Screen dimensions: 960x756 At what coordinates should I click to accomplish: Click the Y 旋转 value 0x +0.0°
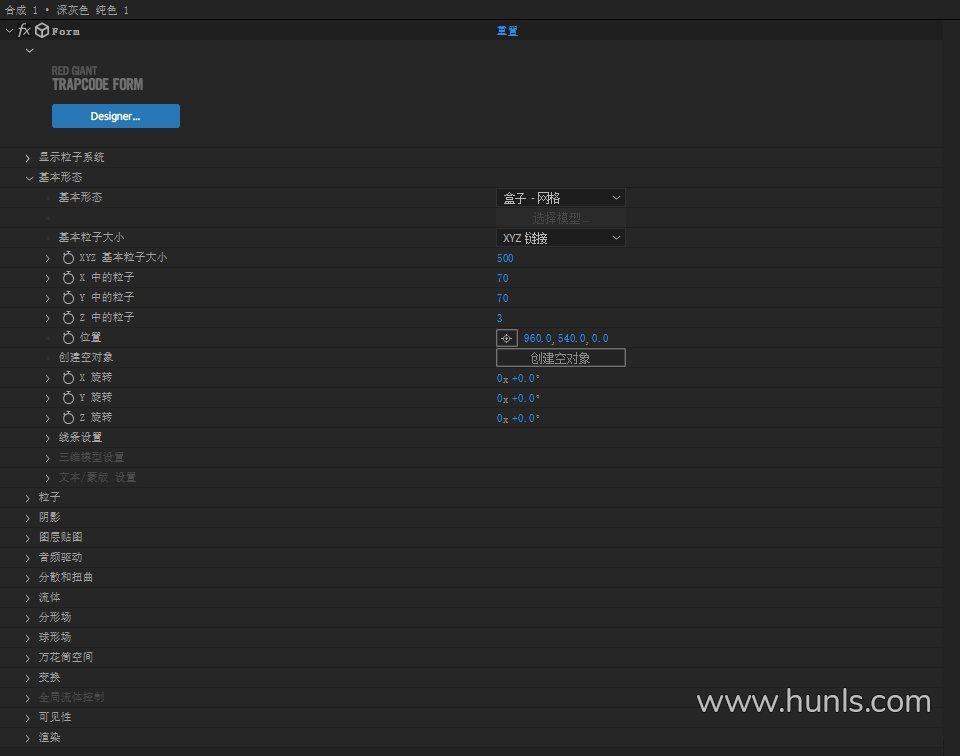518,398
